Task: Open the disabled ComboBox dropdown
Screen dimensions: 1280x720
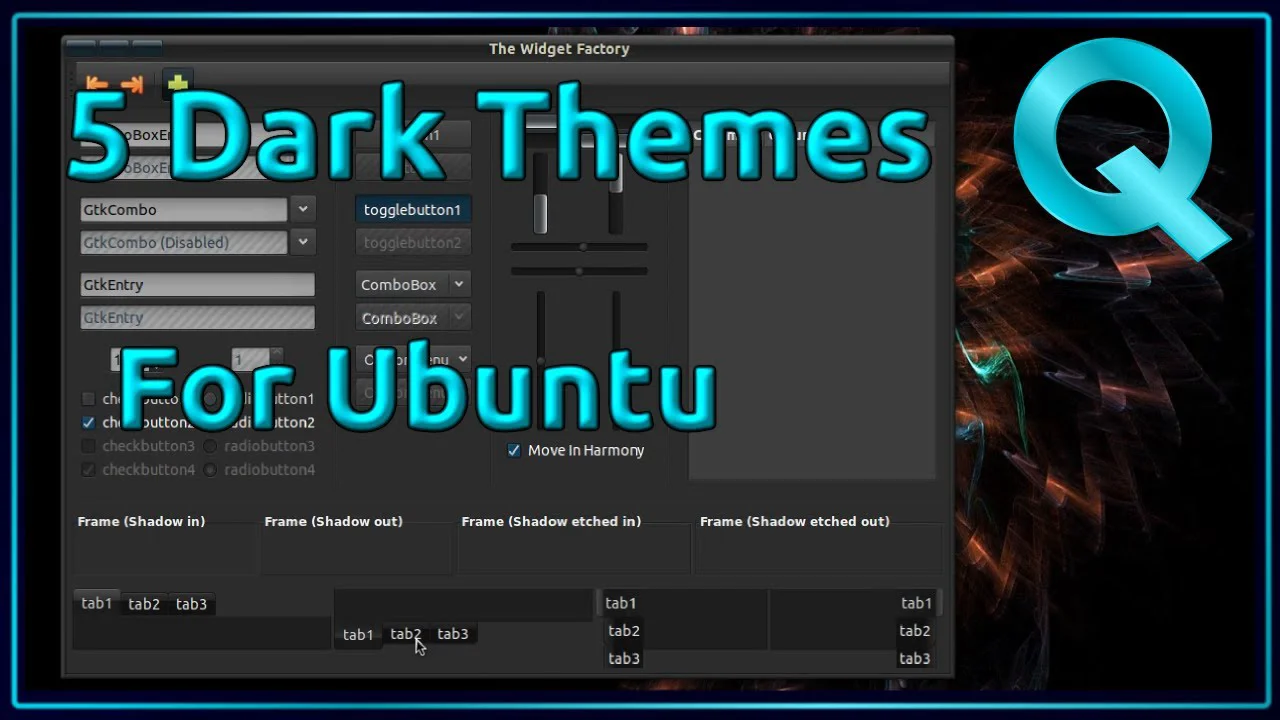Action: coord(413,318)
